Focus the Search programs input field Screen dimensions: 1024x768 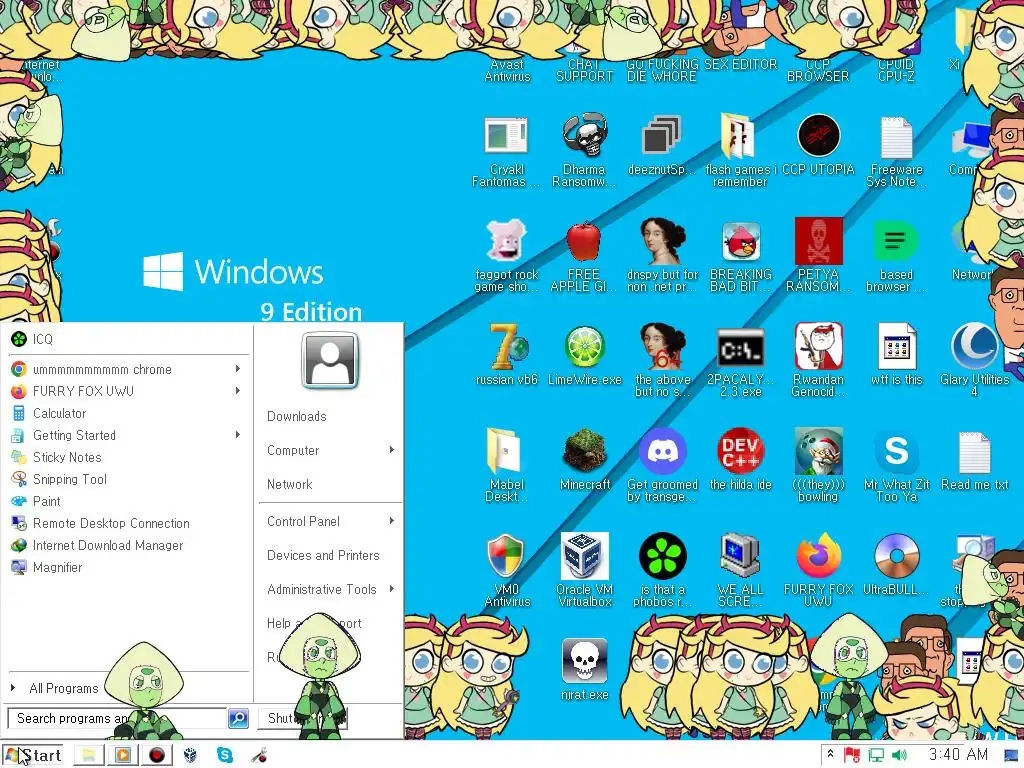(118, 718)
